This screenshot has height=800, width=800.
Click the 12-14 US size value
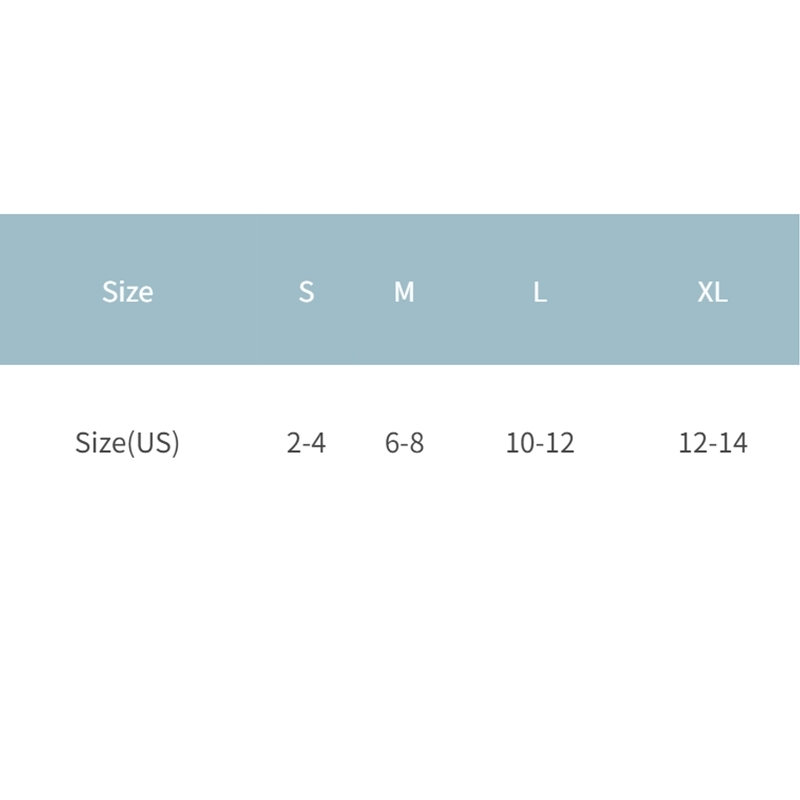[x=712, y=442]
